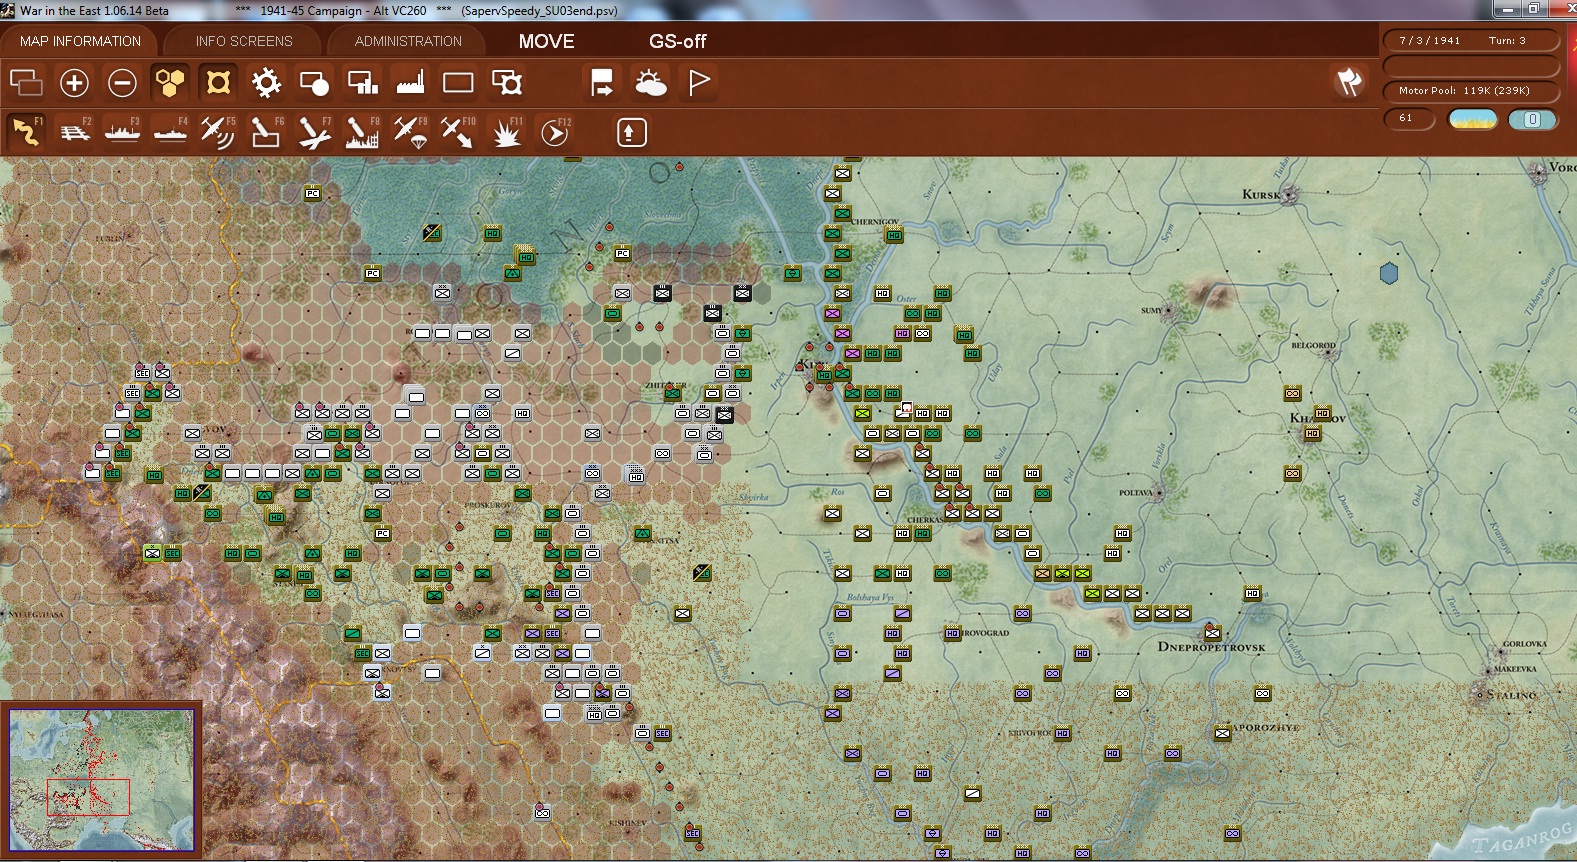Click the wheat field weather indicator
The image size is (1577, 862).
click(1473, 119)
